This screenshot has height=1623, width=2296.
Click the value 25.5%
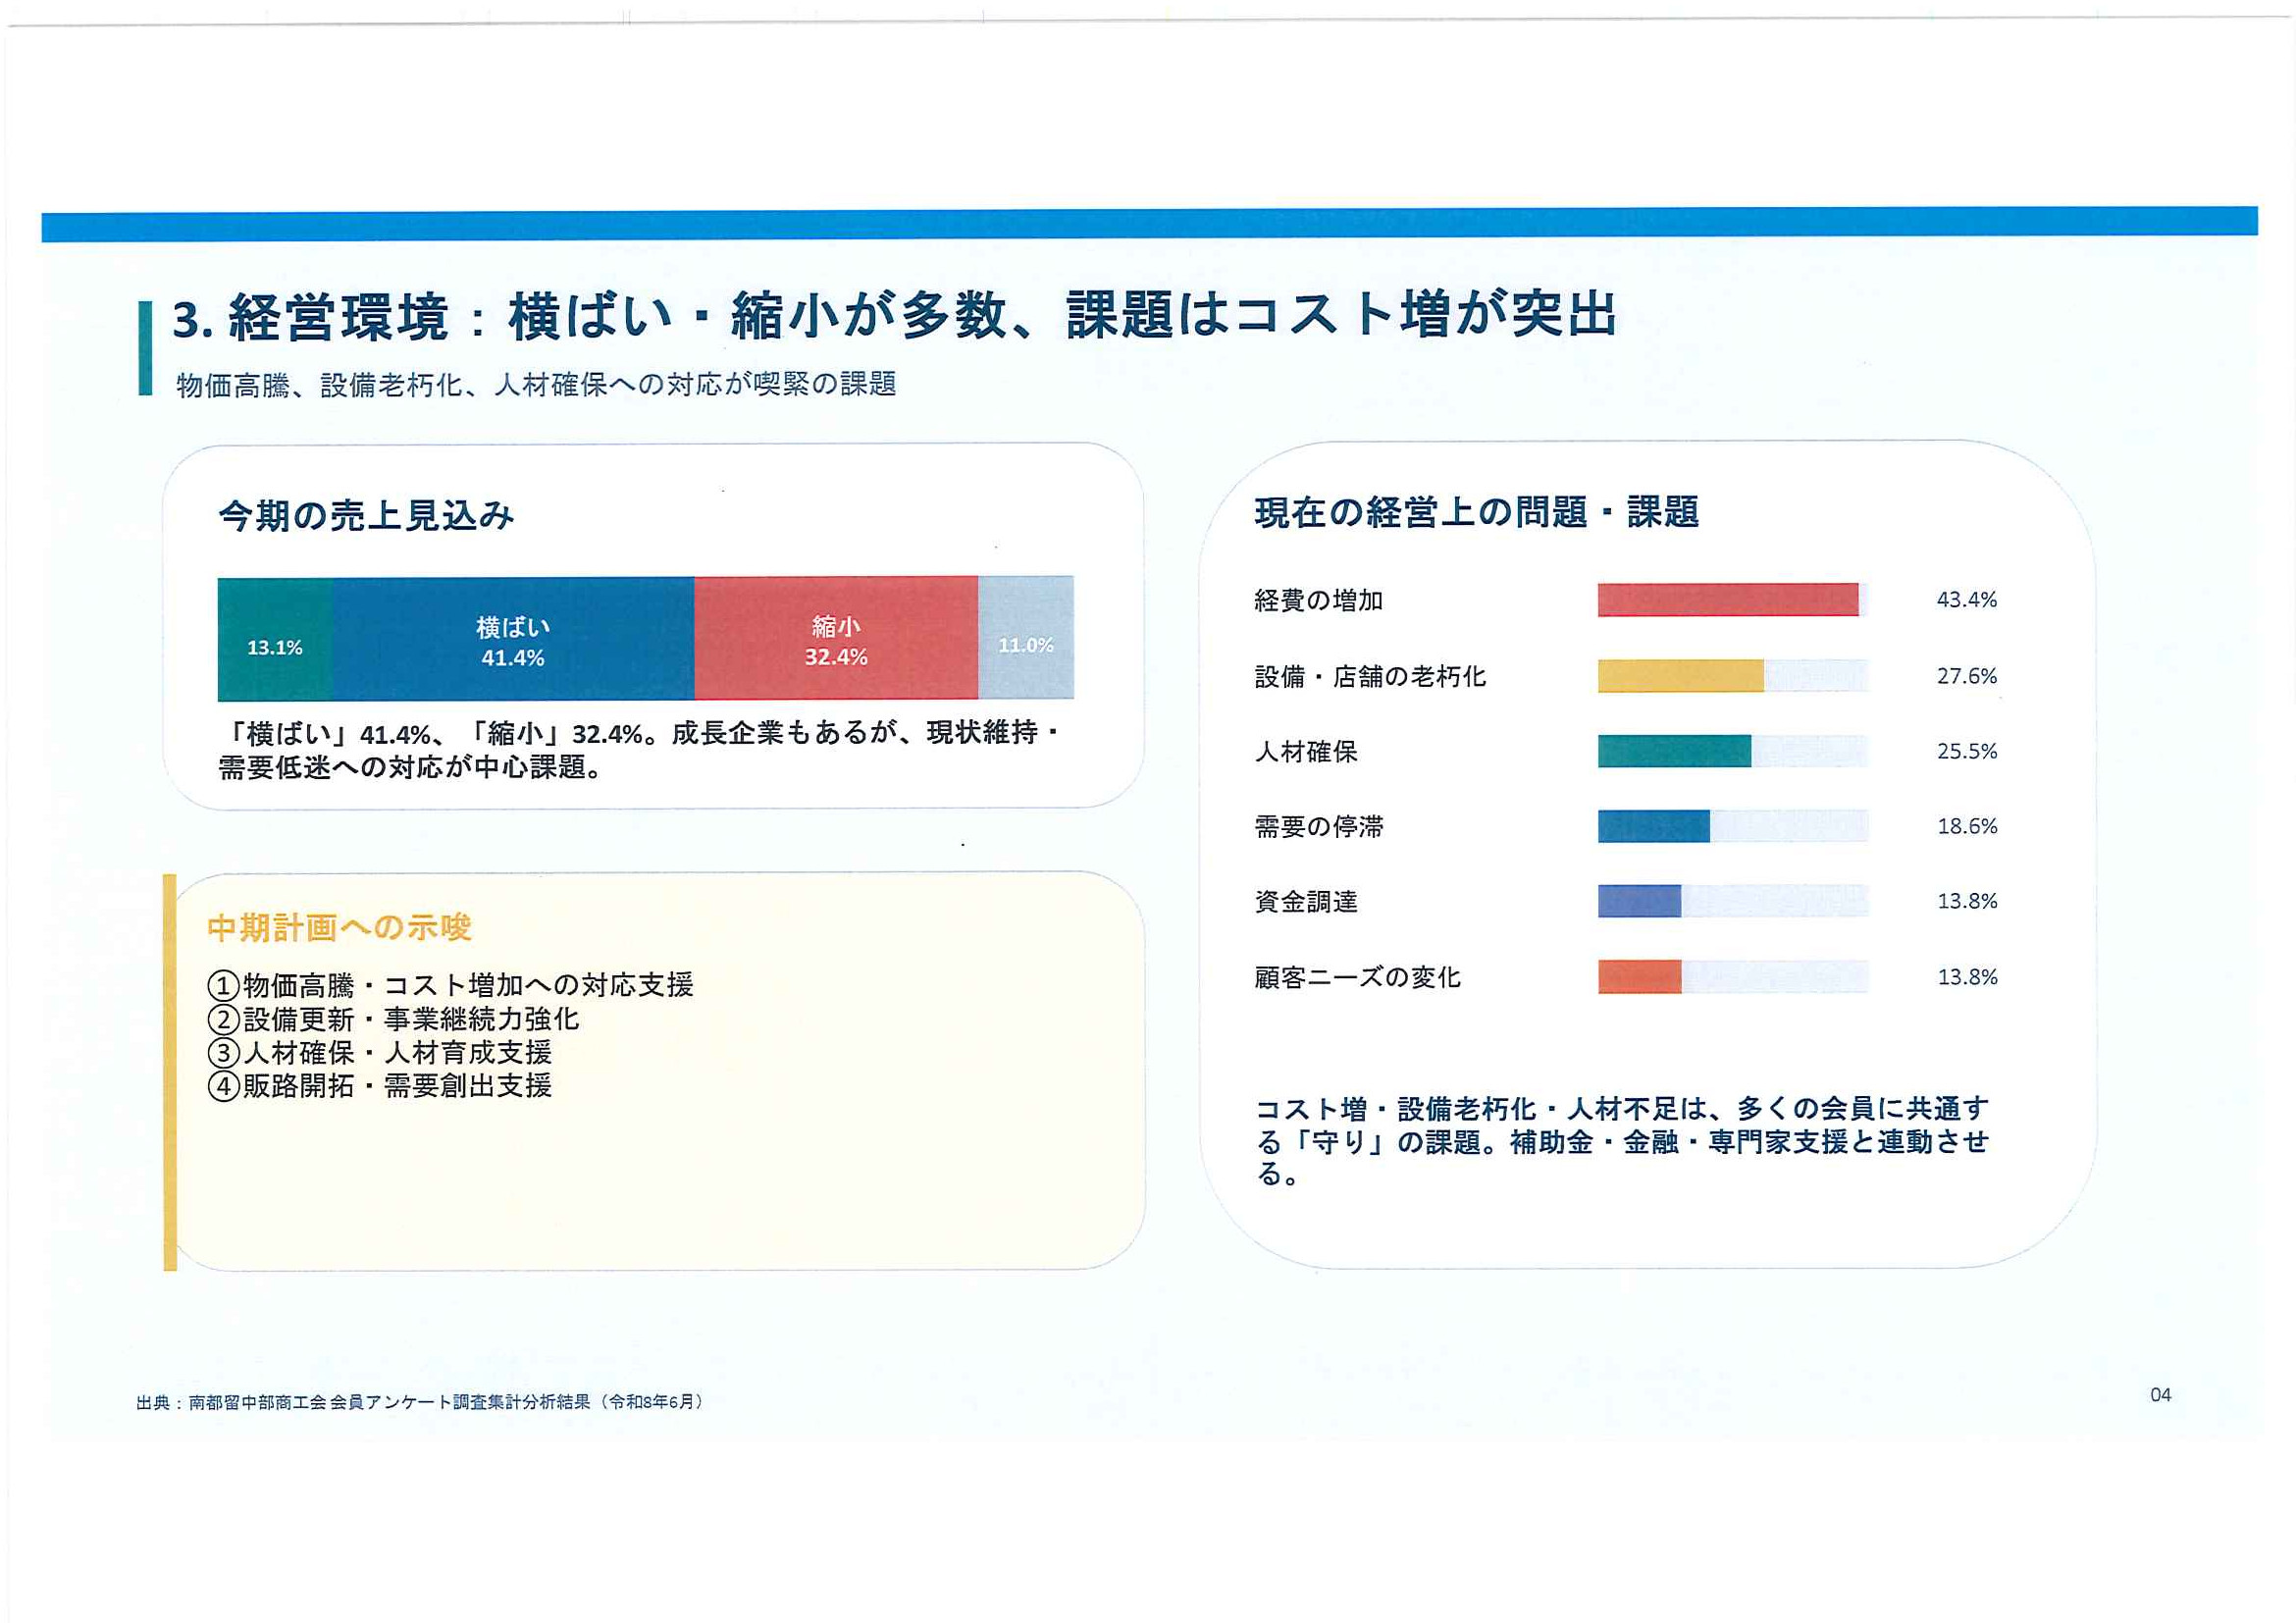click(1966, 751)
